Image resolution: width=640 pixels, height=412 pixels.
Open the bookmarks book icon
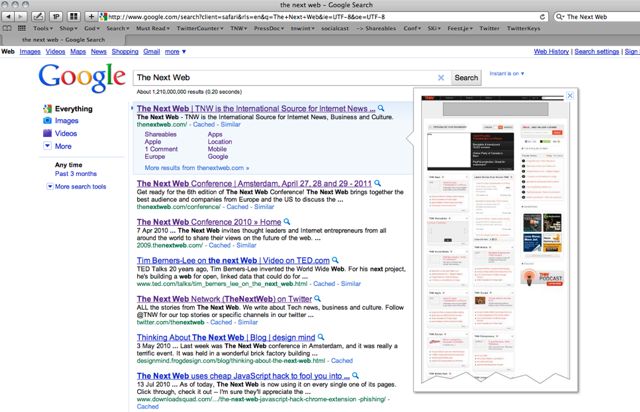(7, 28)
